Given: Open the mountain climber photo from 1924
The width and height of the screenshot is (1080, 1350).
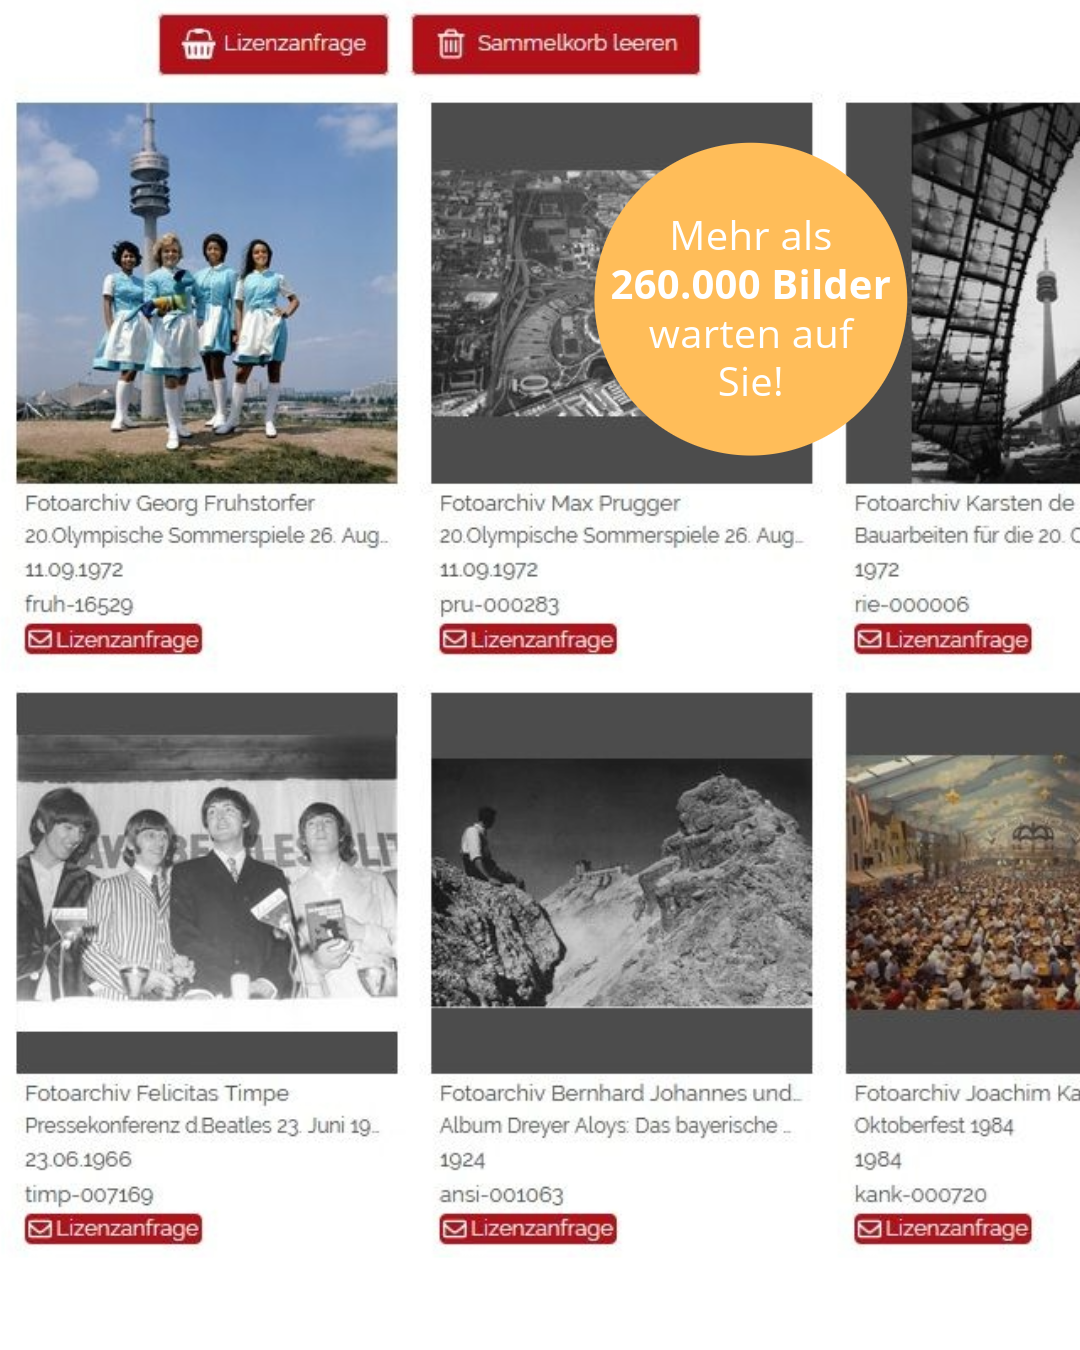Looking at the screenshot, I should pyautogui.click(x=621, y=883).
